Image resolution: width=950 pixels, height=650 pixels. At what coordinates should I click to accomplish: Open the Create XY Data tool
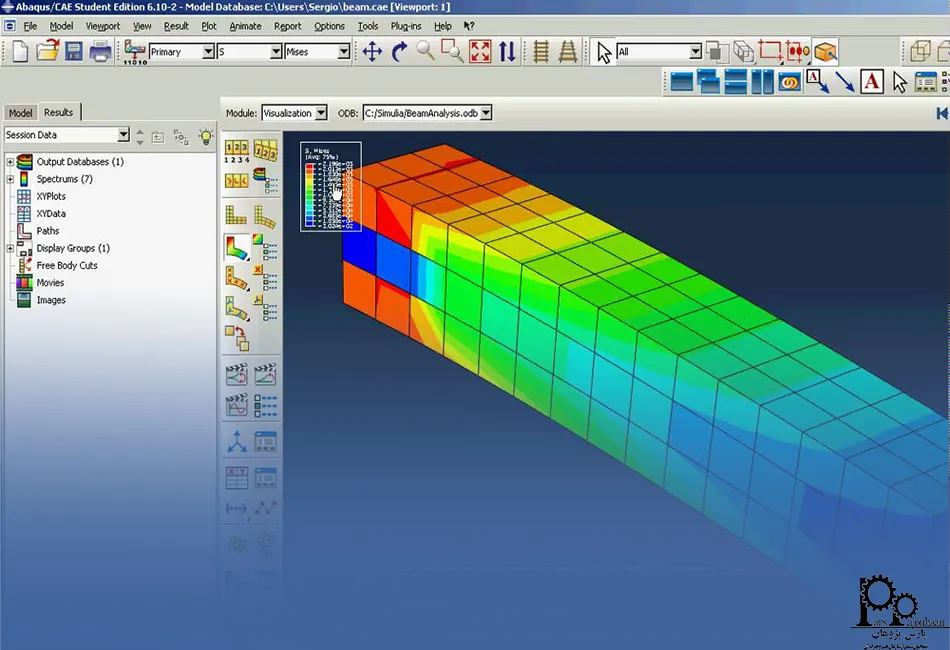(236, 478)
